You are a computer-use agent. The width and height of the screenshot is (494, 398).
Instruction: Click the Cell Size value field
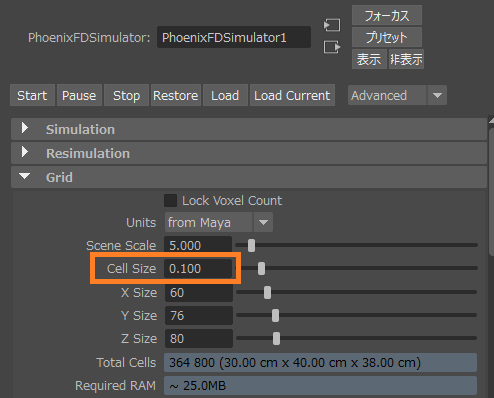(198, 268)
